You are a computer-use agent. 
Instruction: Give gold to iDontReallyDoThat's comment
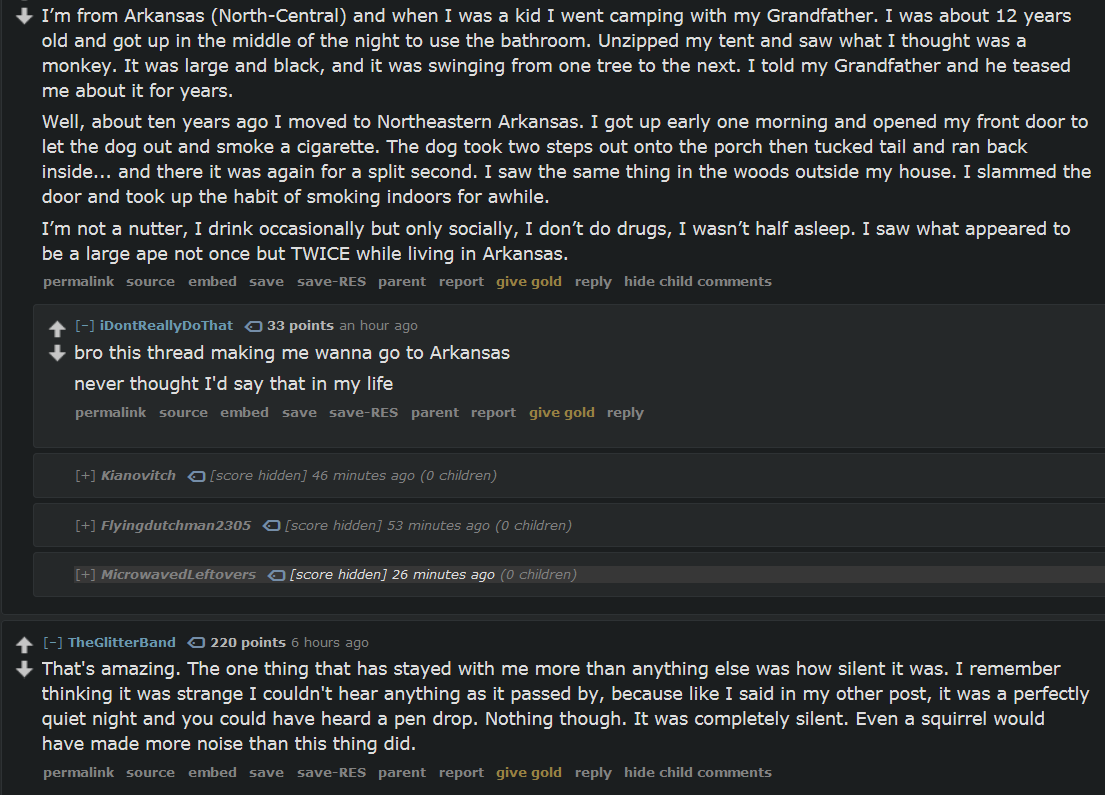tap(561, 413)
